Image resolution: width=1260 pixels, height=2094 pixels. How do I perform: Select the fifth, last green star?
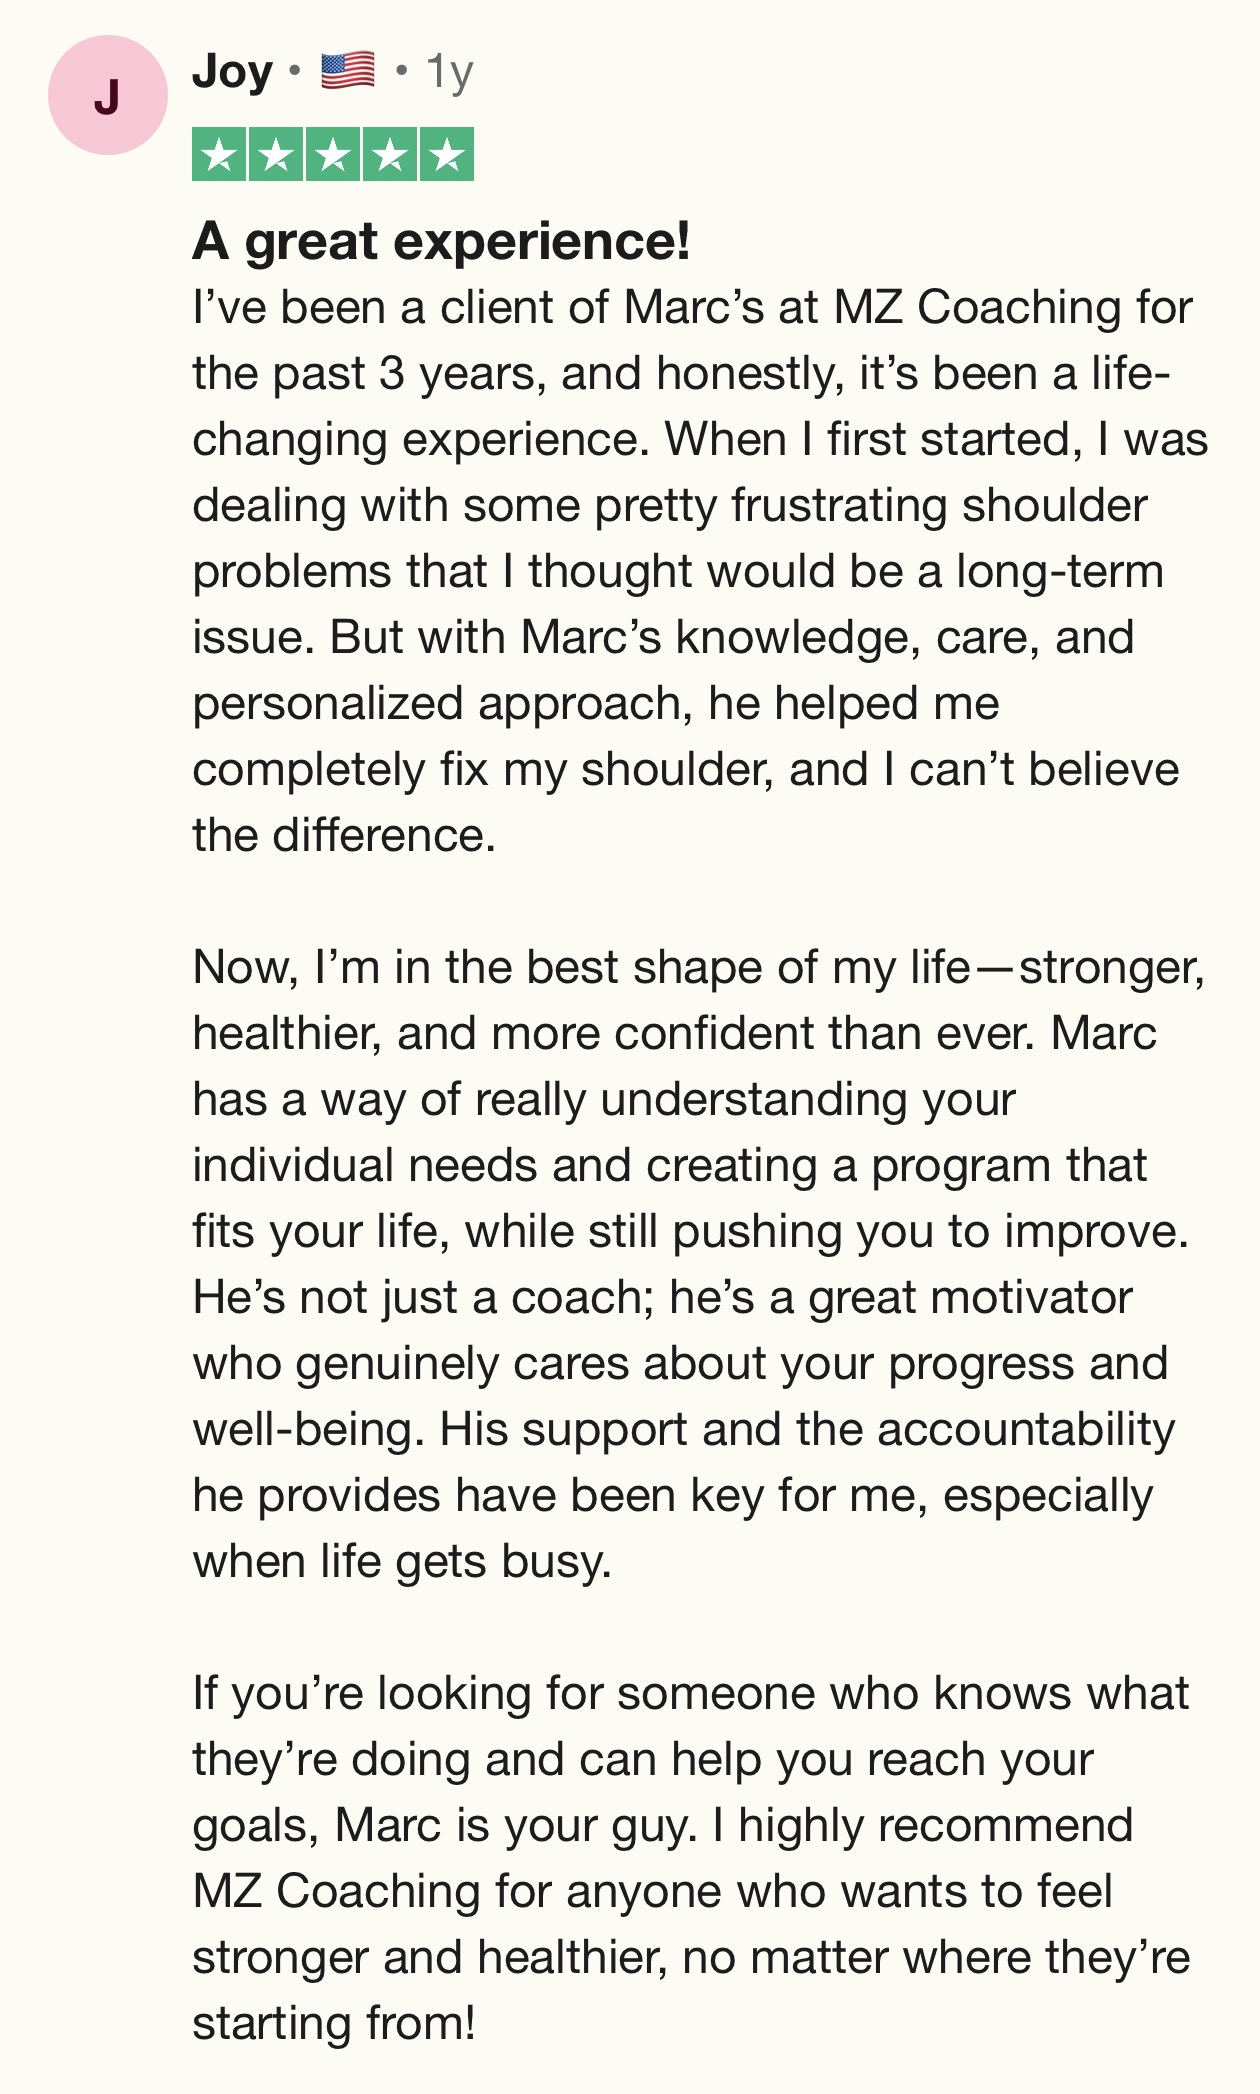[x=447, y=155]
